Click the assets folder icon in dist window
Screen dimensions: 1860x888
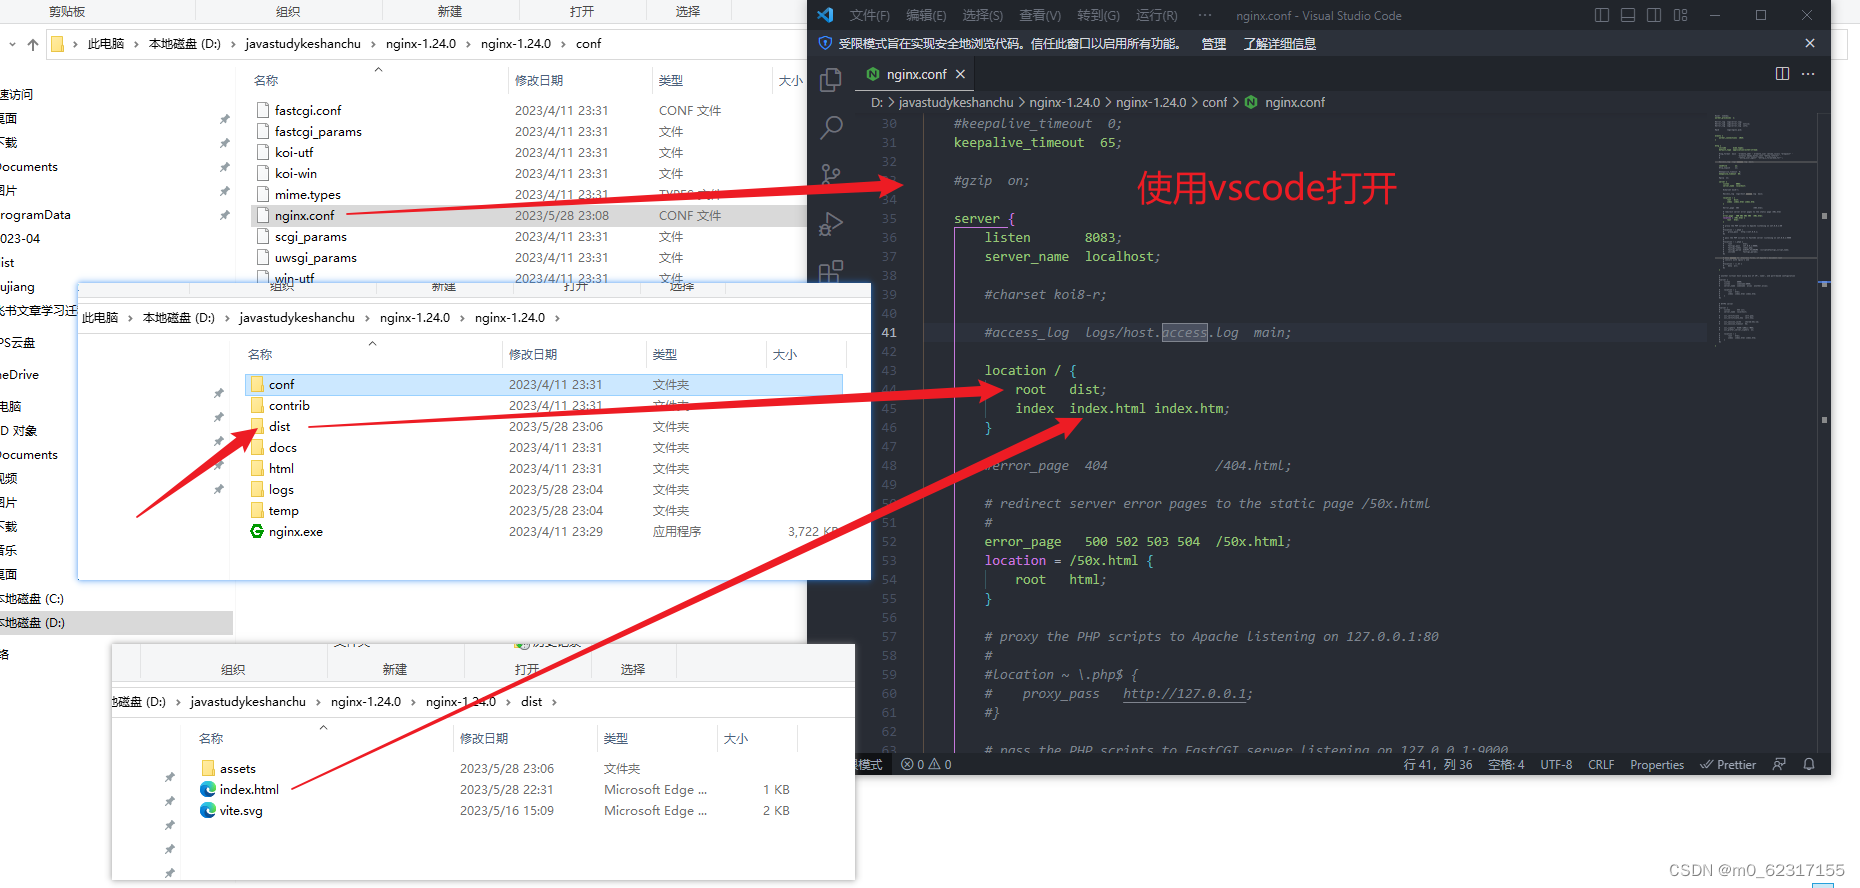(x=208, y=768)
